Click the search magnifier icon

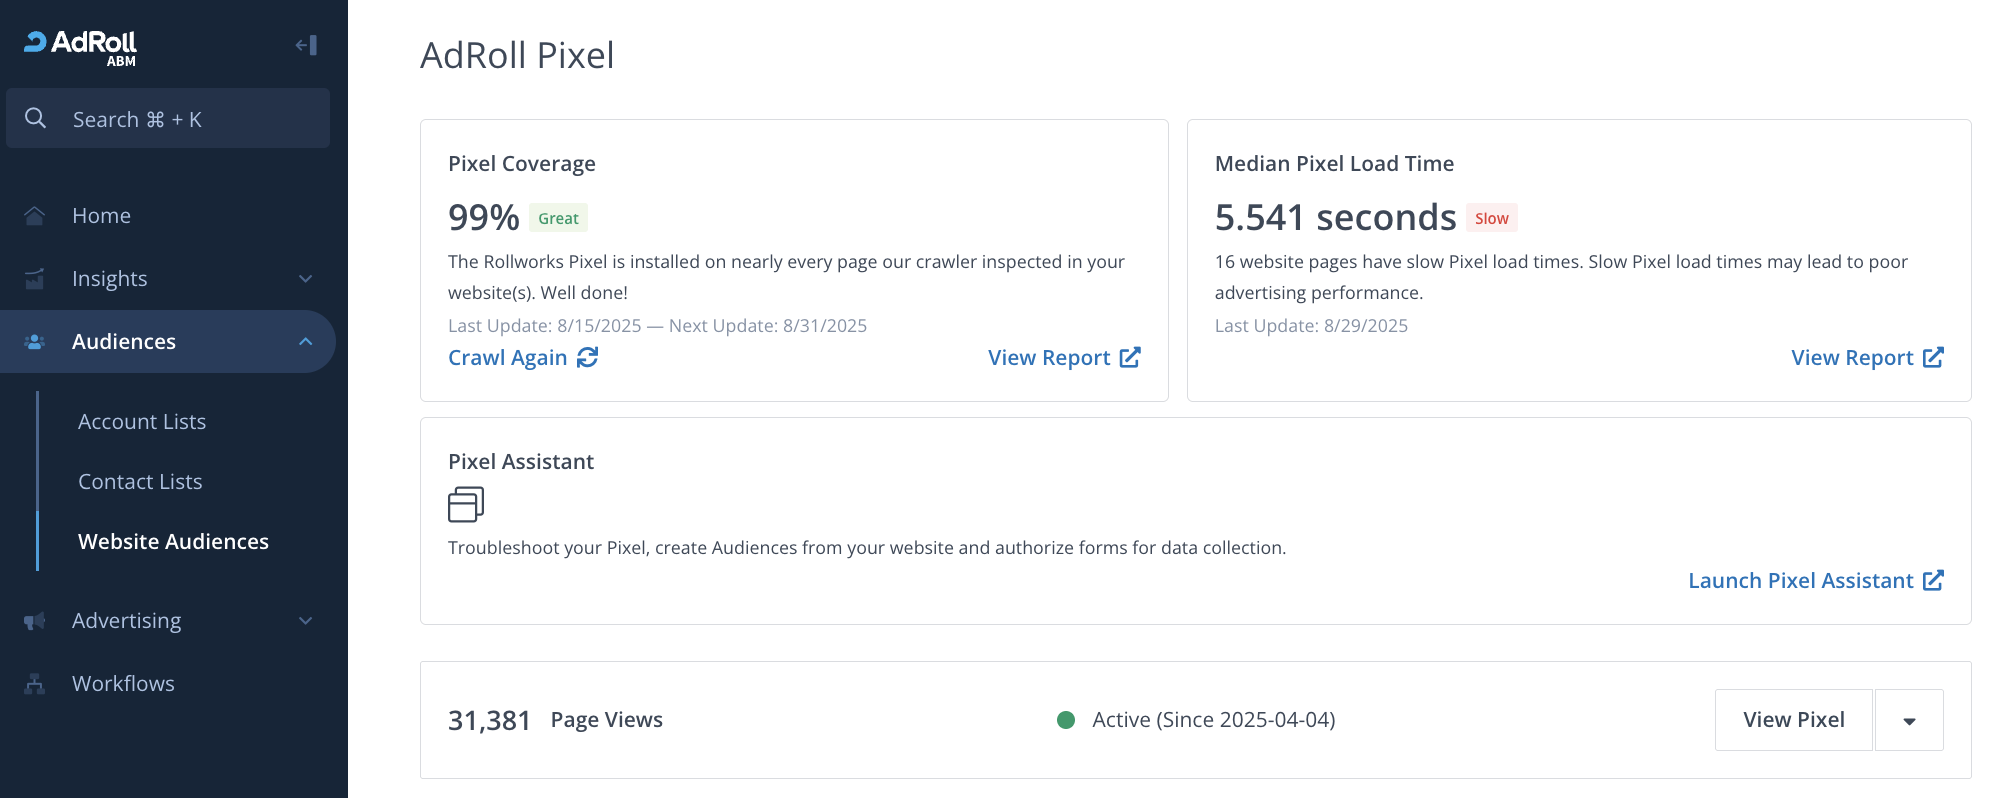coord(36,118)
